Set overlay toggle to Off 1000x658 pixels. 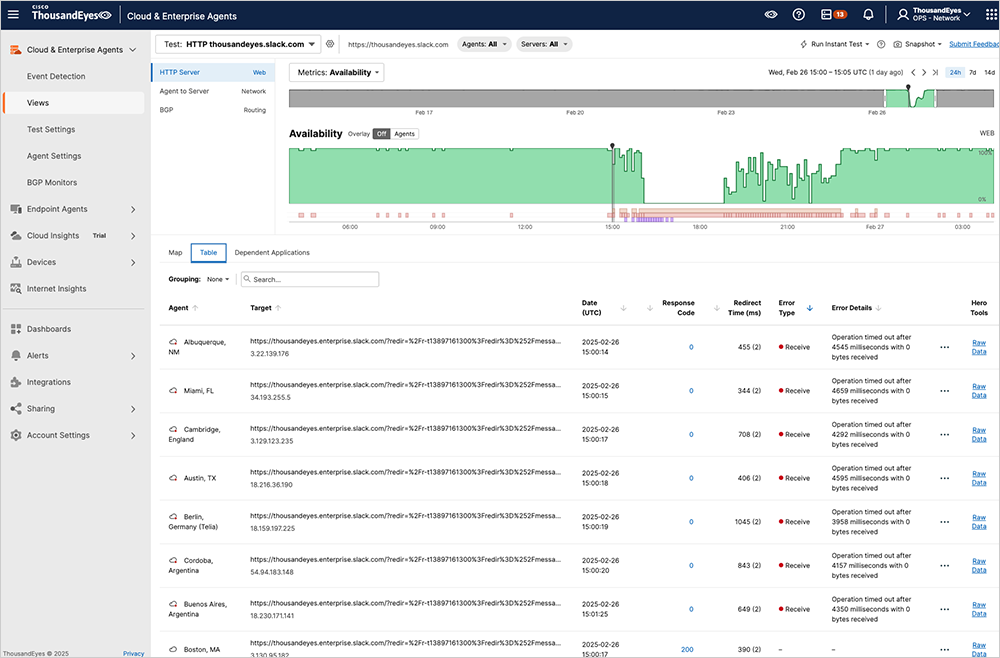click(x=381, y=134)
